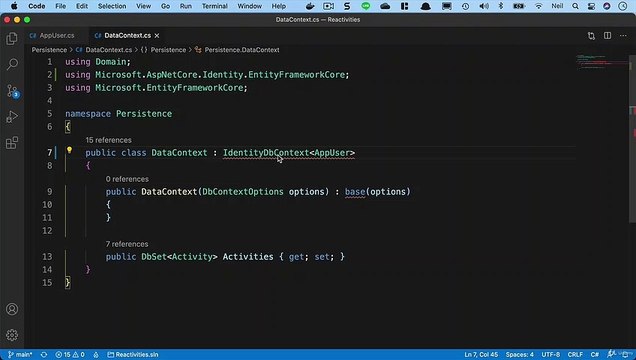Click the battery icon in menu bar

pos(519,6)
